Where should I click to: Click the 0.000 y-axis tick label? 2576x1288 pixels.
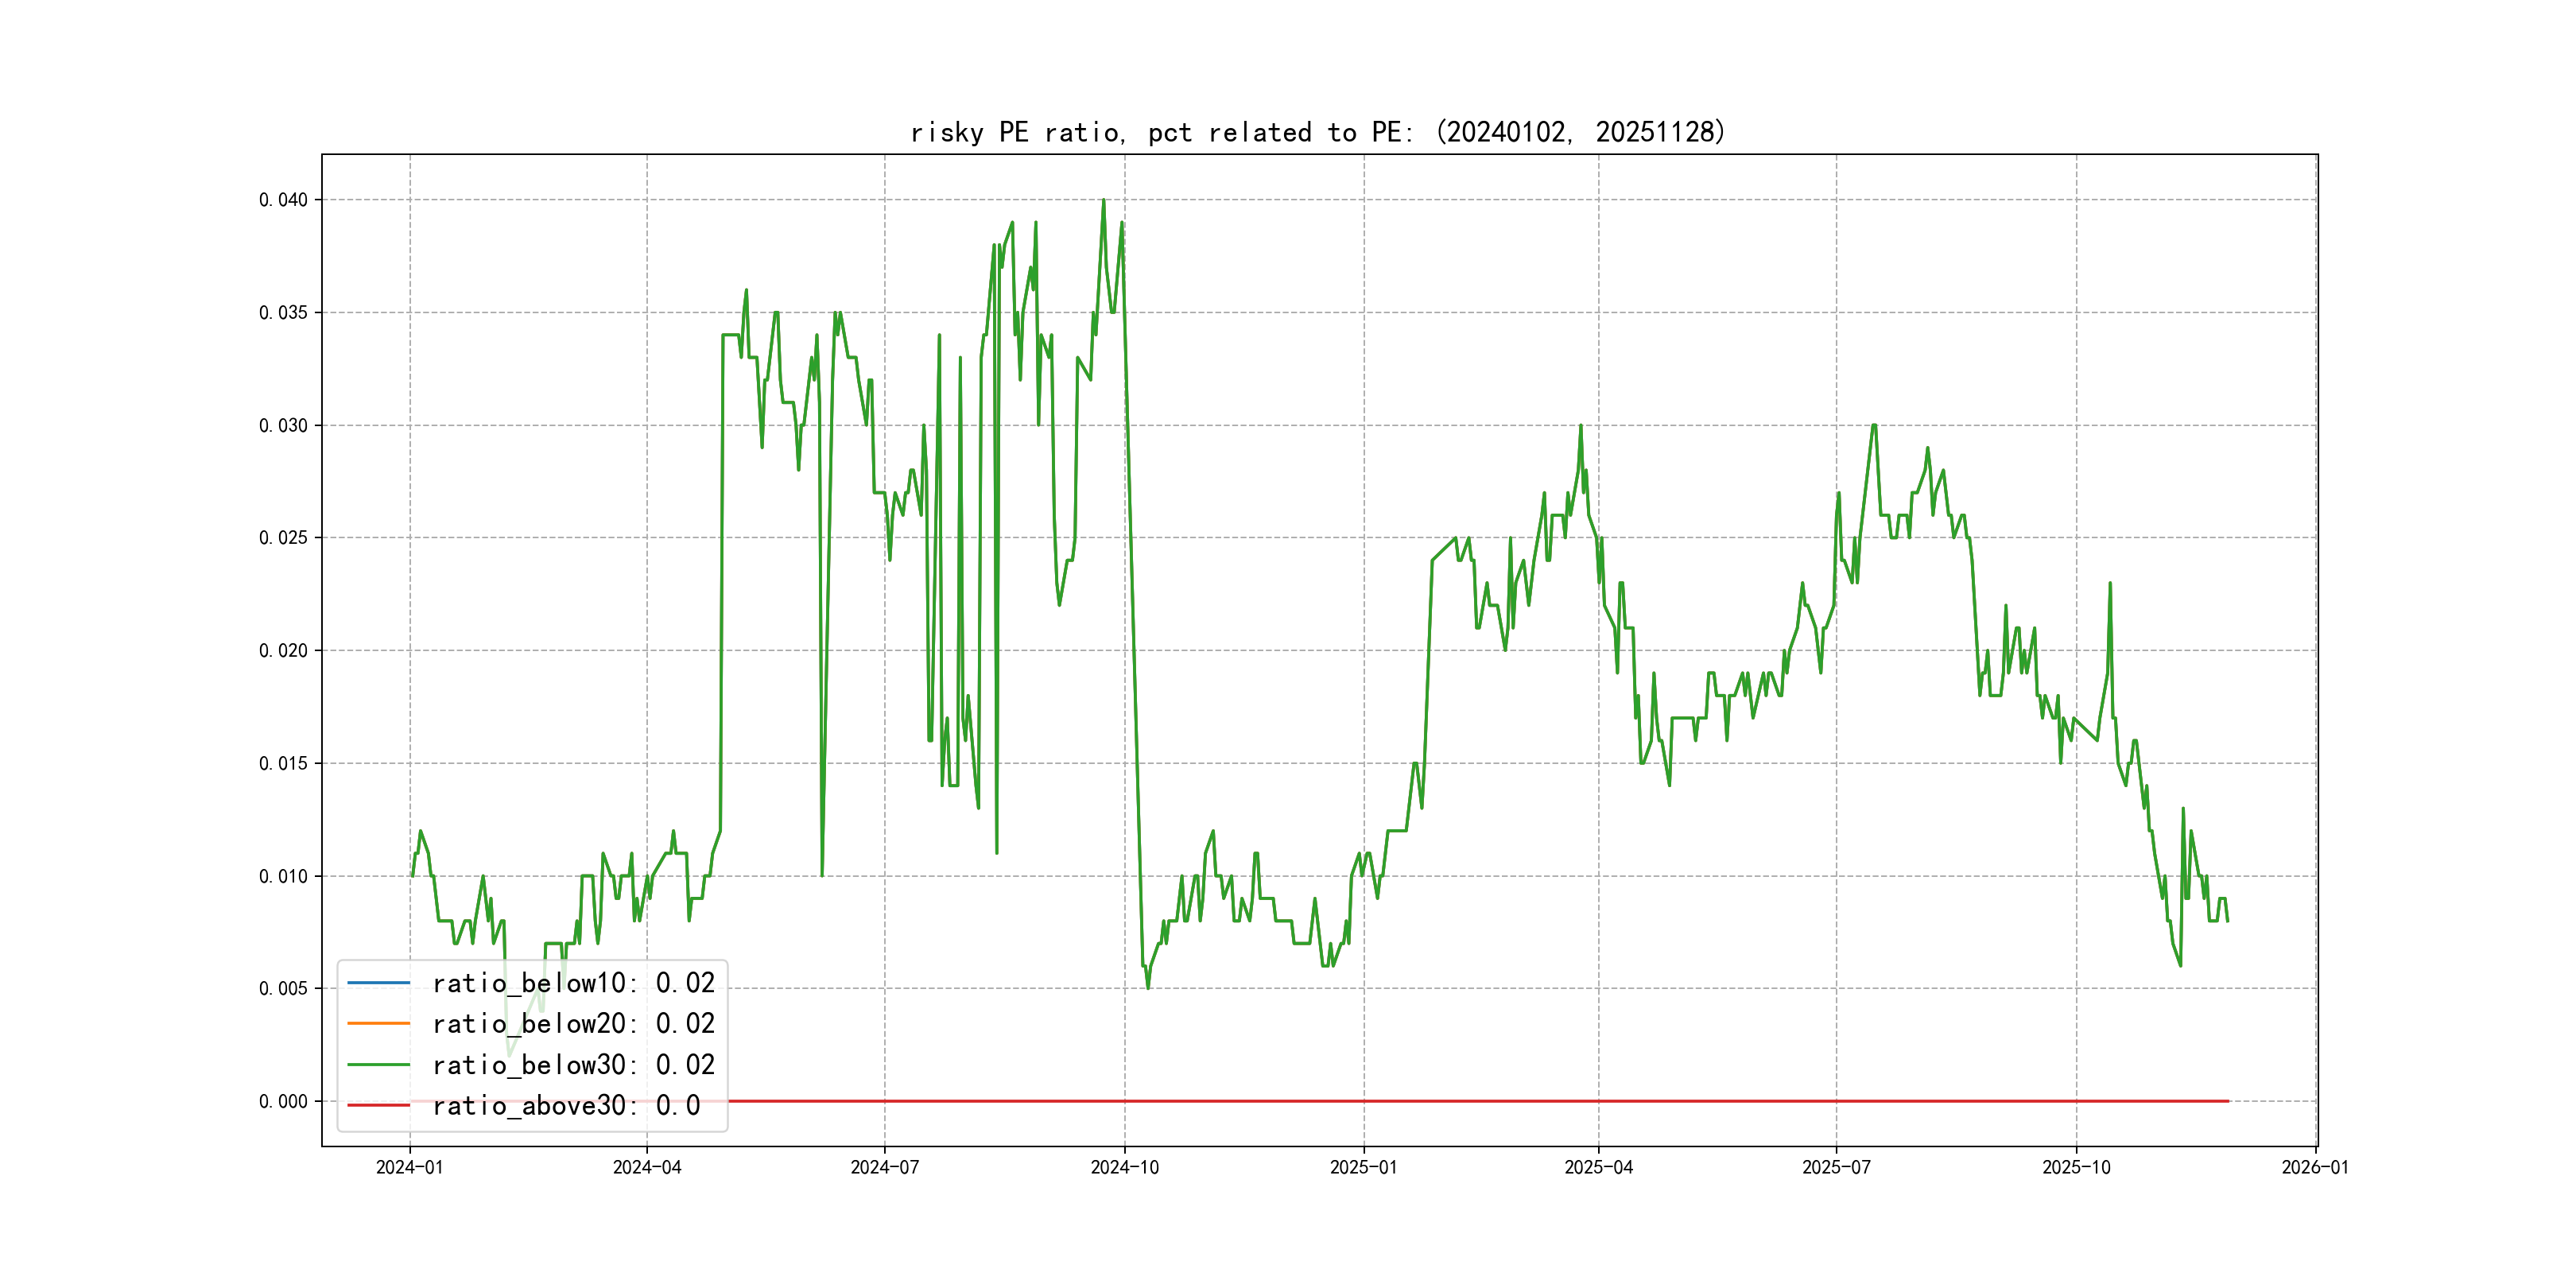click(x=283, y=1101)
